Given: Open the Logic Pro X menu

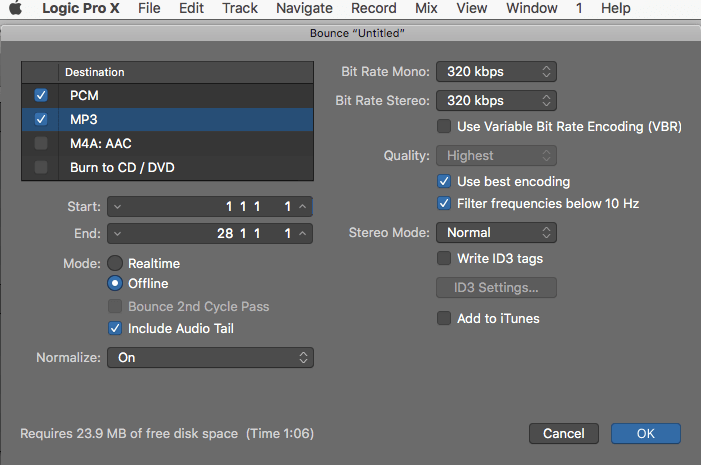Looking at the screenshot, I should (x=81, y=8).
